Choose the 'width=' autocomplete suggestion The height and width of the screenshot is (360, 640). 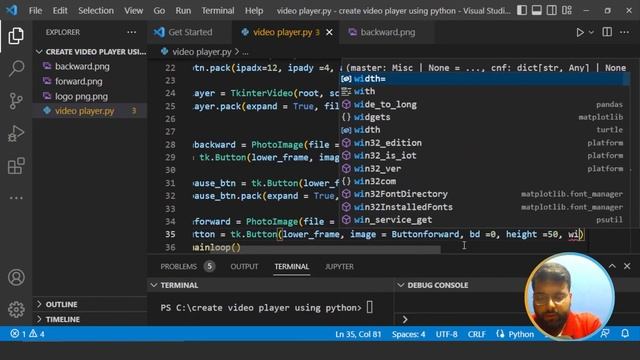[484, 78]
